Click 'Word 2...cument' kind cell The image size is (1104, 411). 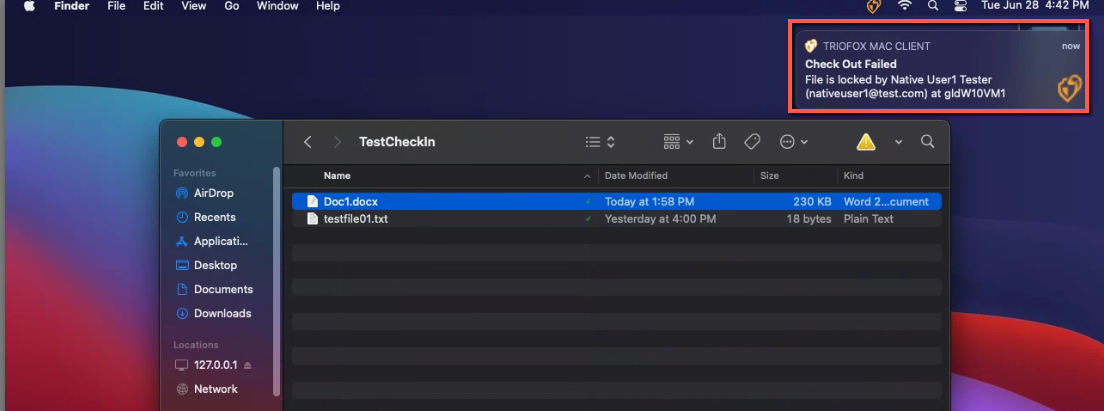point(886,201)
